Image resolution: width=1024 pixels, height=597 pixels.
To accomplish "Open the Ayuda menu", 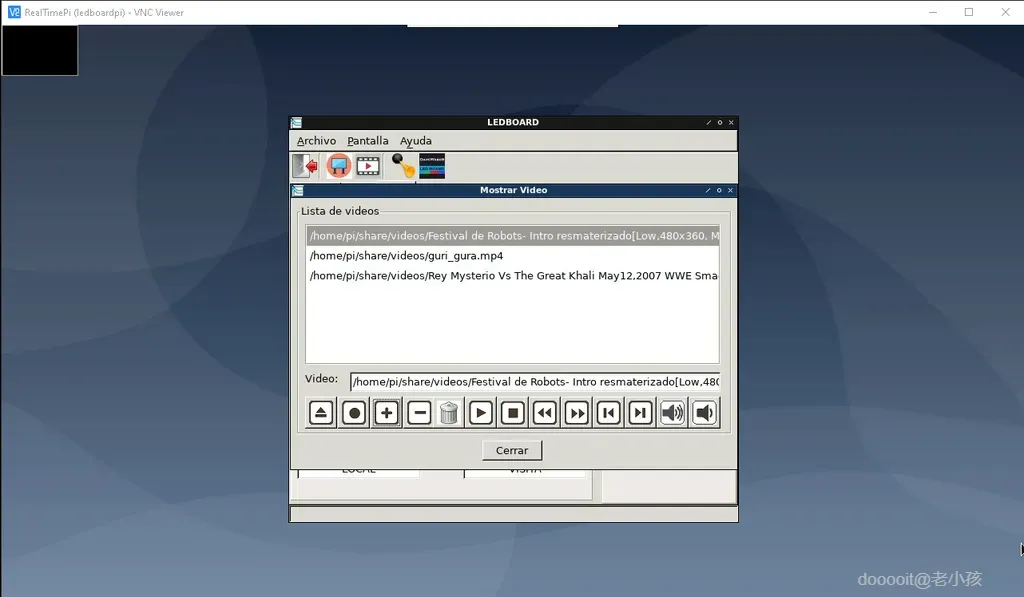I will point(415,140).
